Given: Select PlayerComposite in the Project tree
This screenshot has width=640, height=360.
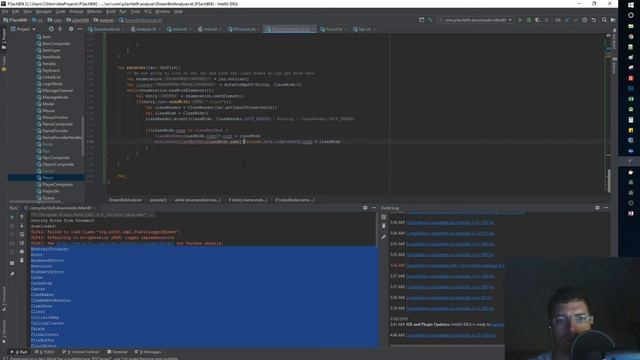Looking at the screenshot, I should (58, 184).
